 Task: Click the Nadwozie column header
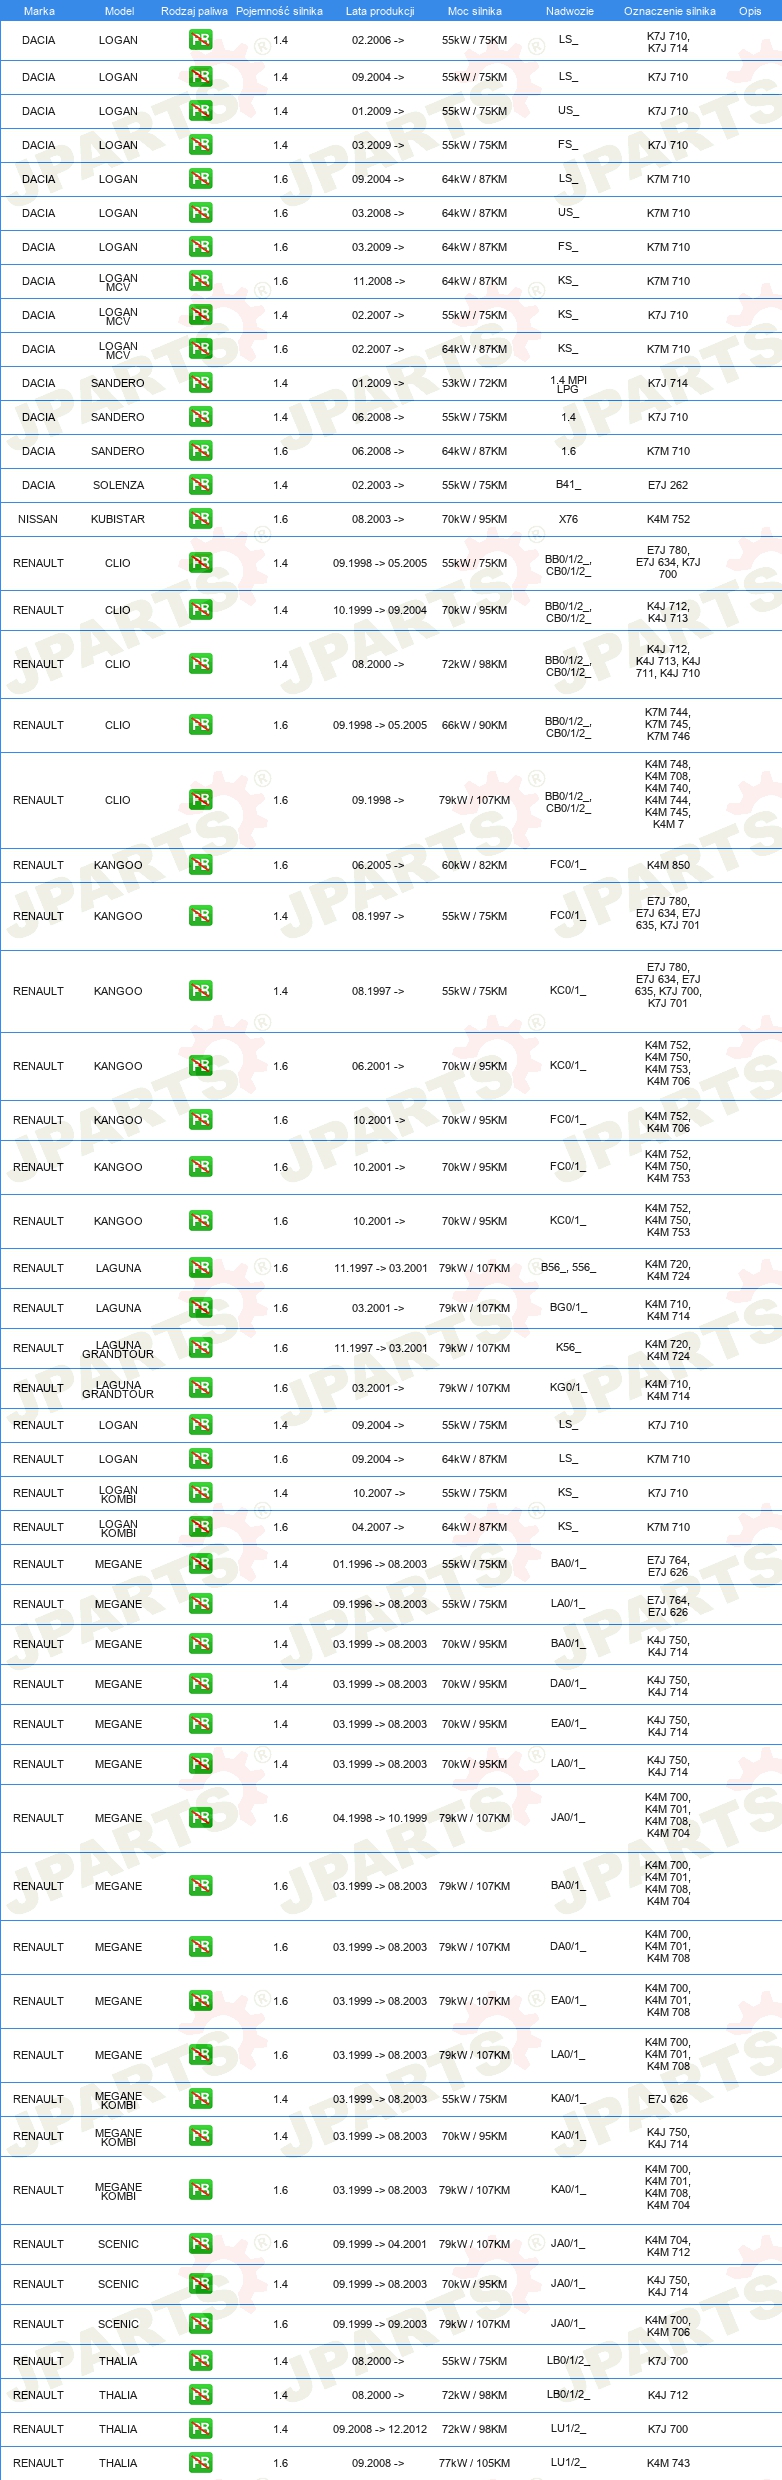pyautogui.click(x=569, y=11)
